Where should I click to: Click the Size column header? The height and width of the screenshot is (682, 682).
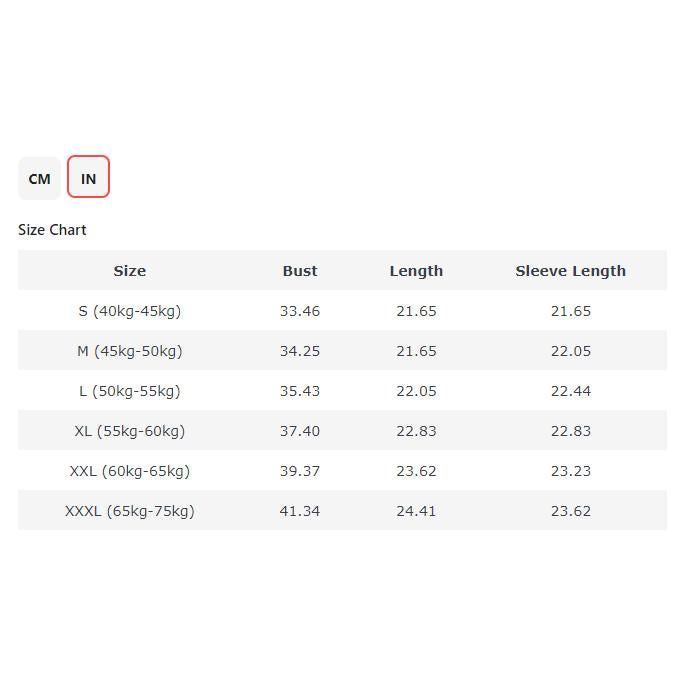(130, 271)
